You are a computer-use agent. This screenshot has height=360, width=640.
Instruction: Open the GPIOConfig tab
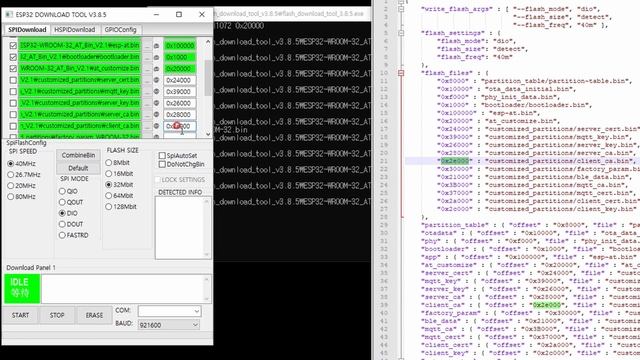point(120,30)
